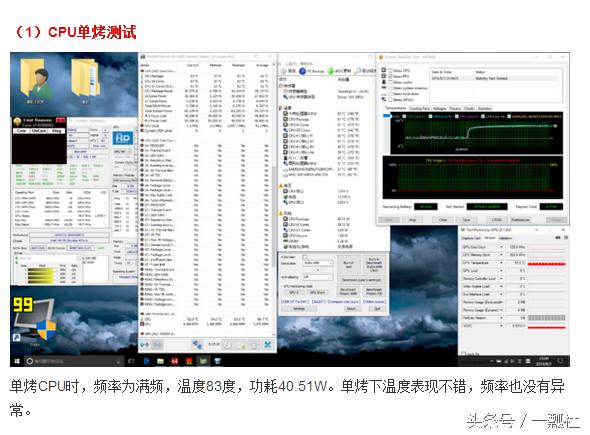Click the Limit Reasons window coin icon
The height and width of the screenshot is (435, 590).
[x=17, y=121]
